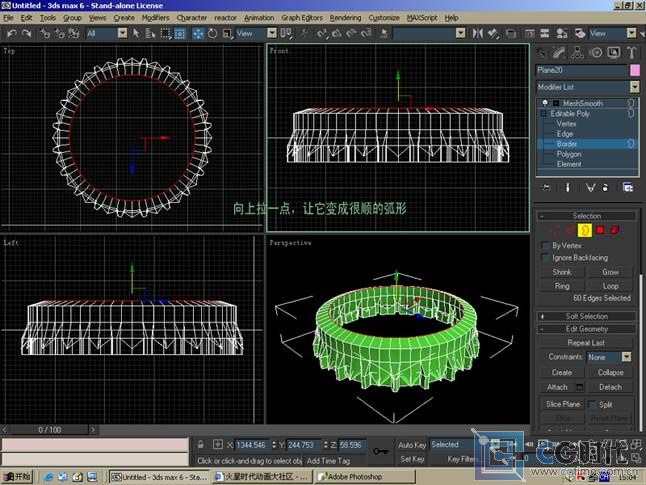Activate the Select and Move tool

(198, 33)
